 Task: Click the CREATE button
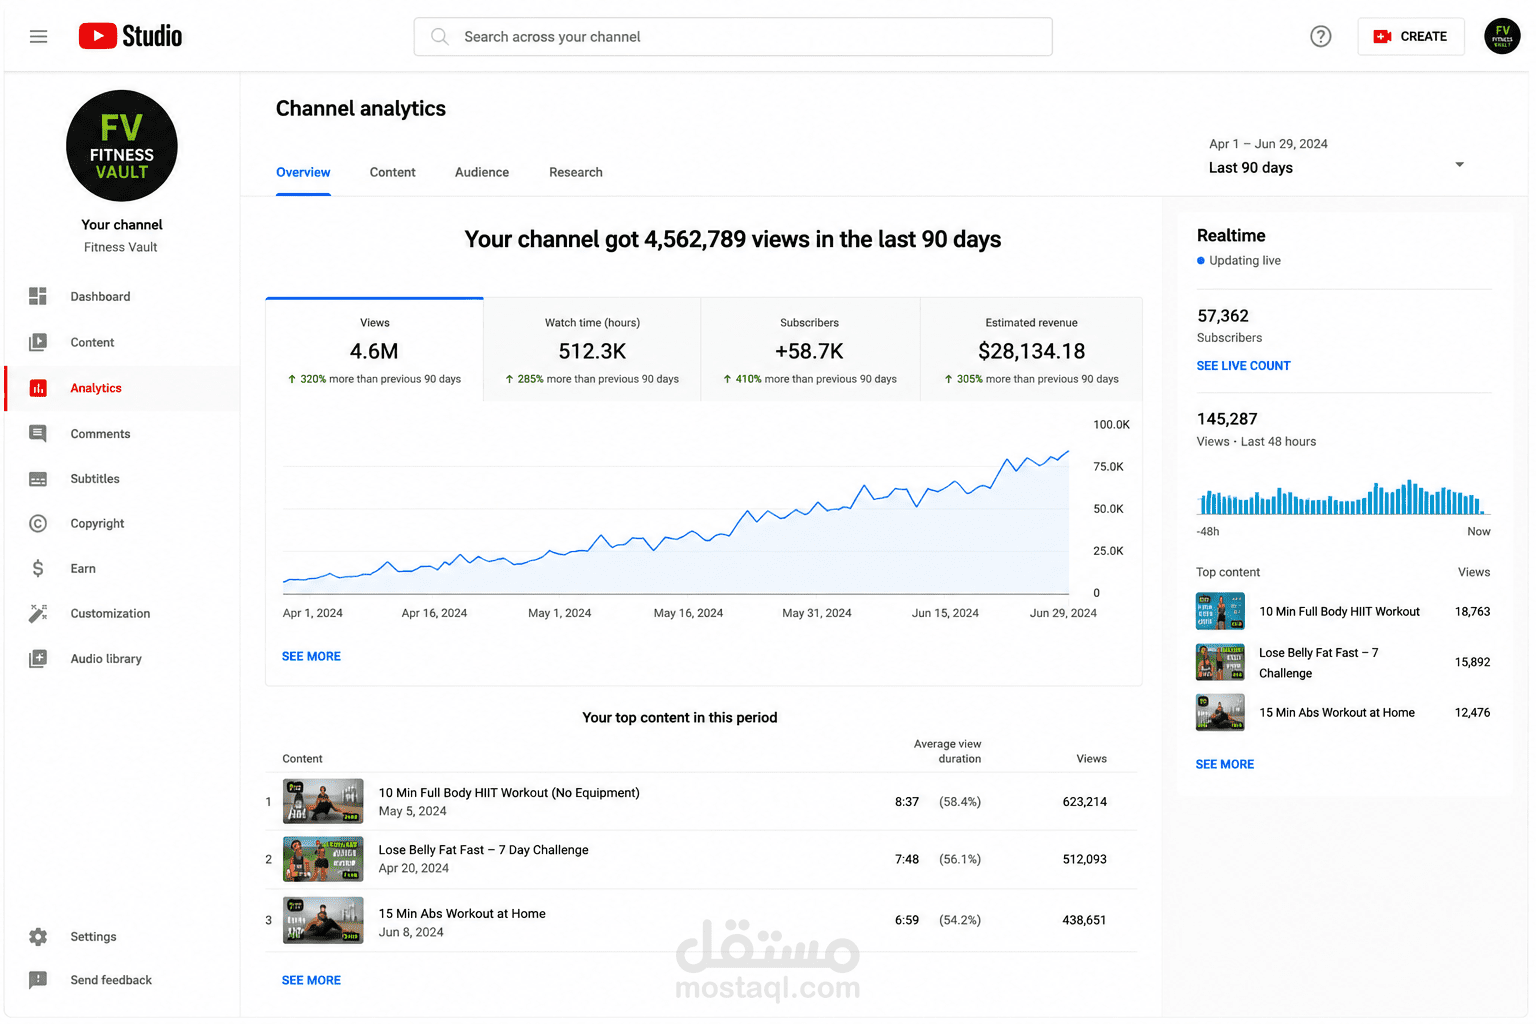click(1411, 37)
